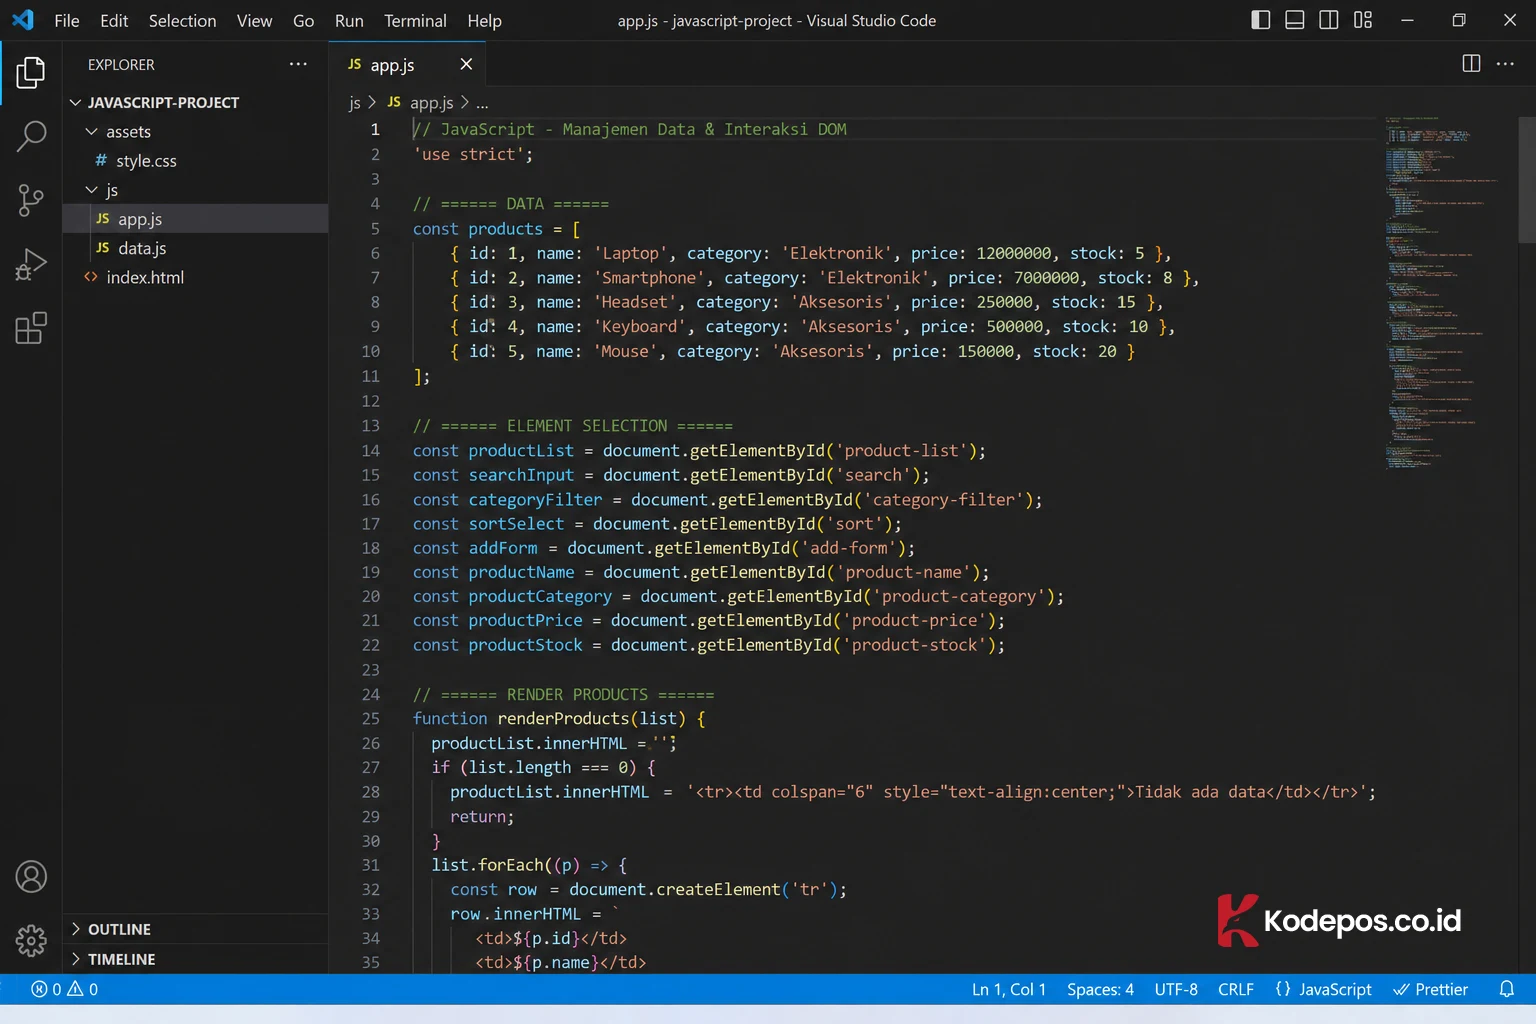1536x1024 pixels.
Task: Open notifications bell in status bar
Action: tap(1507, 989)
